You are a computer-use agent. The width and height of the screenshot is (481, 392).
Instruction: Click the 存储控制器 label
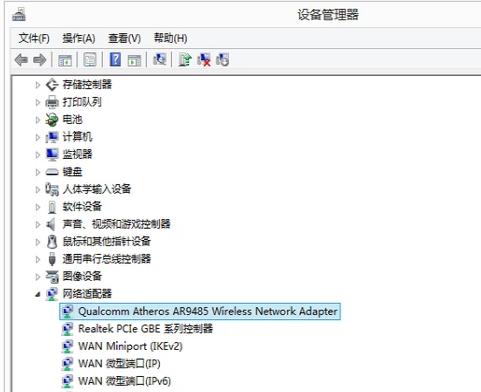[x=87, y=85]
